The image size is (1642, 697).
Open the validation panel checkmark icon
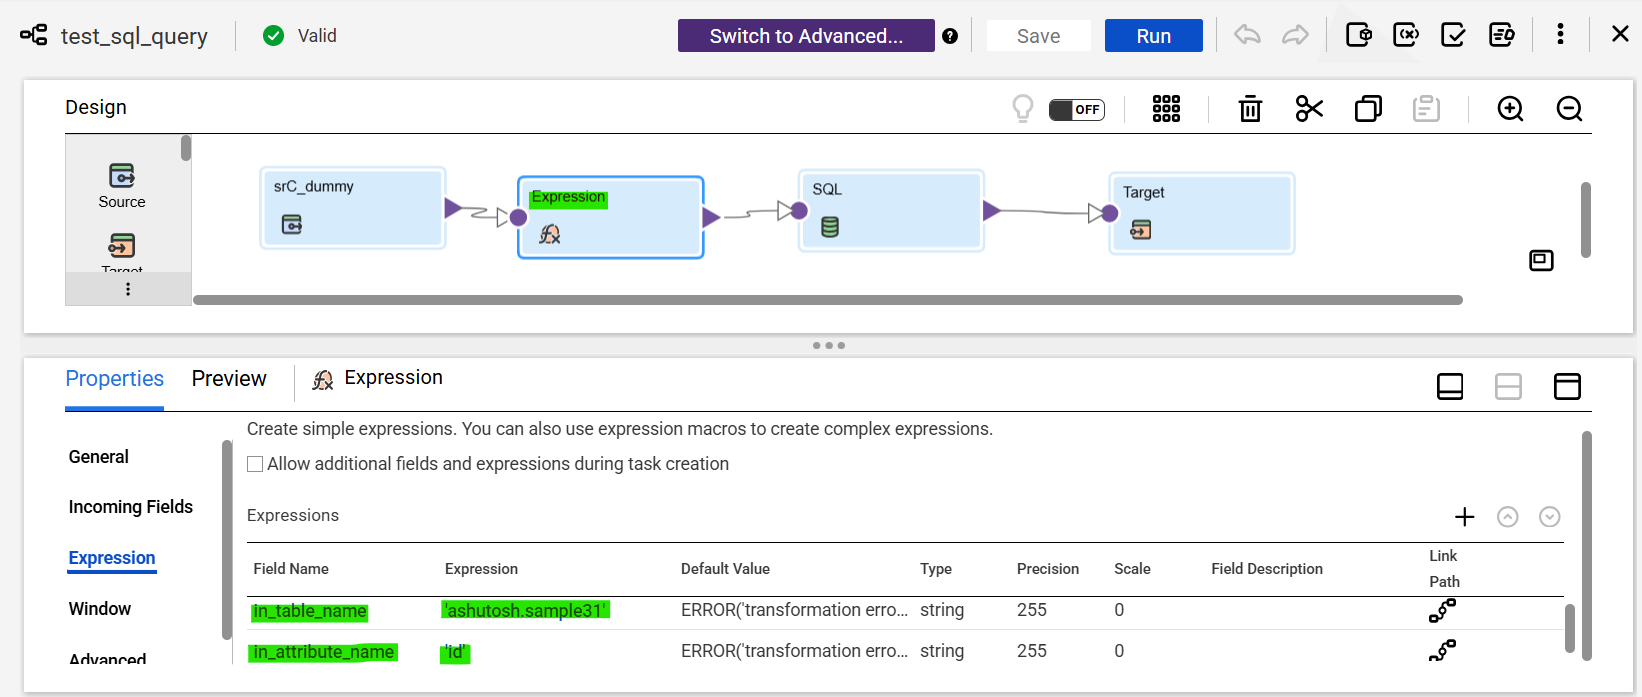1453,35
